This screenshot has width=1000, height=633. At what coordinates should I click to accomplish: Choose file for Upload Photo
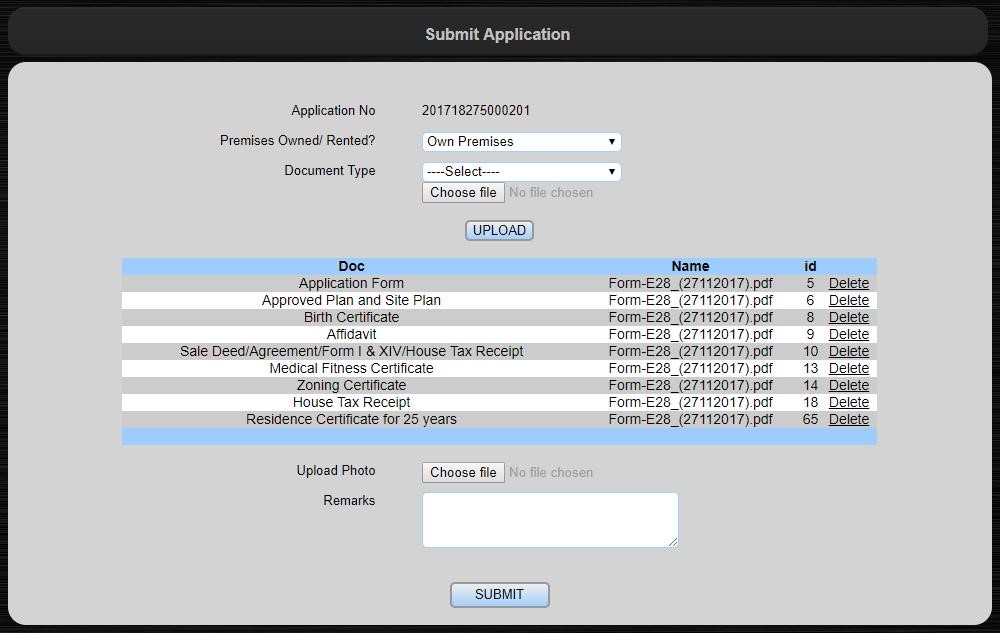click(x=463, y=473)
